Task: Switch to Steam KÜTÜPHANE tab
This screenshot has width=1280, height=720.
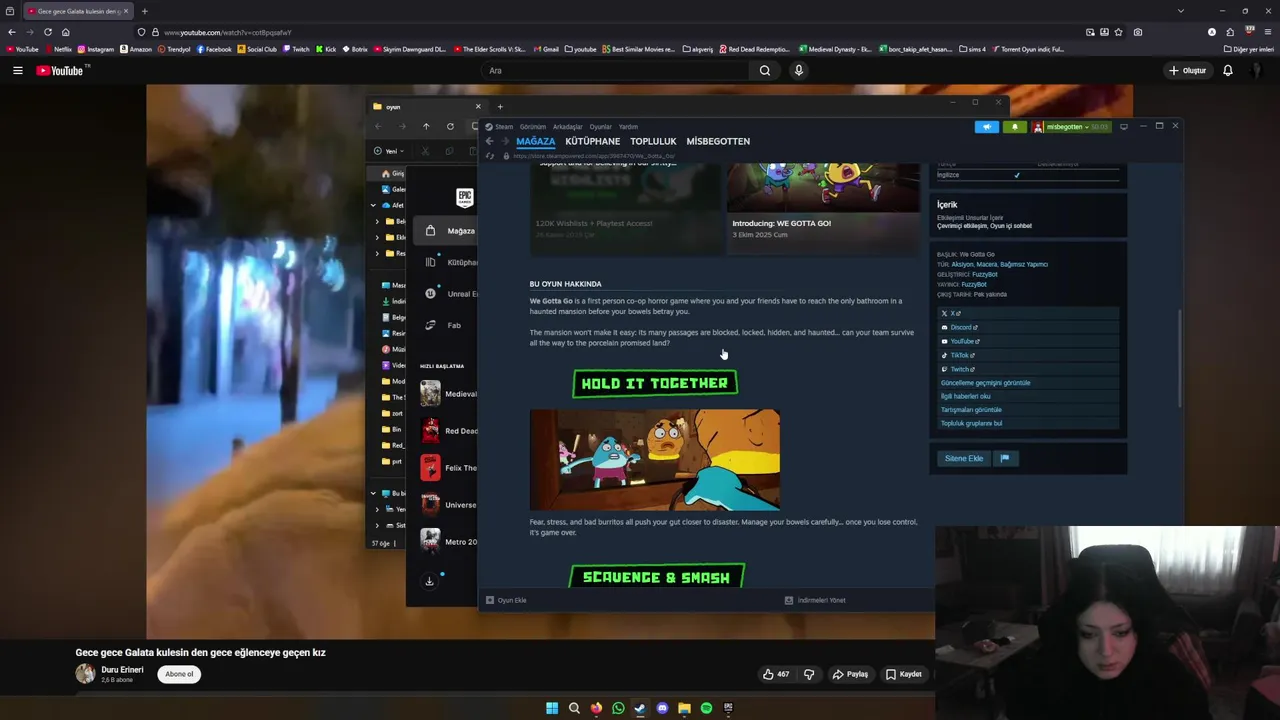Action: [592, 141]
